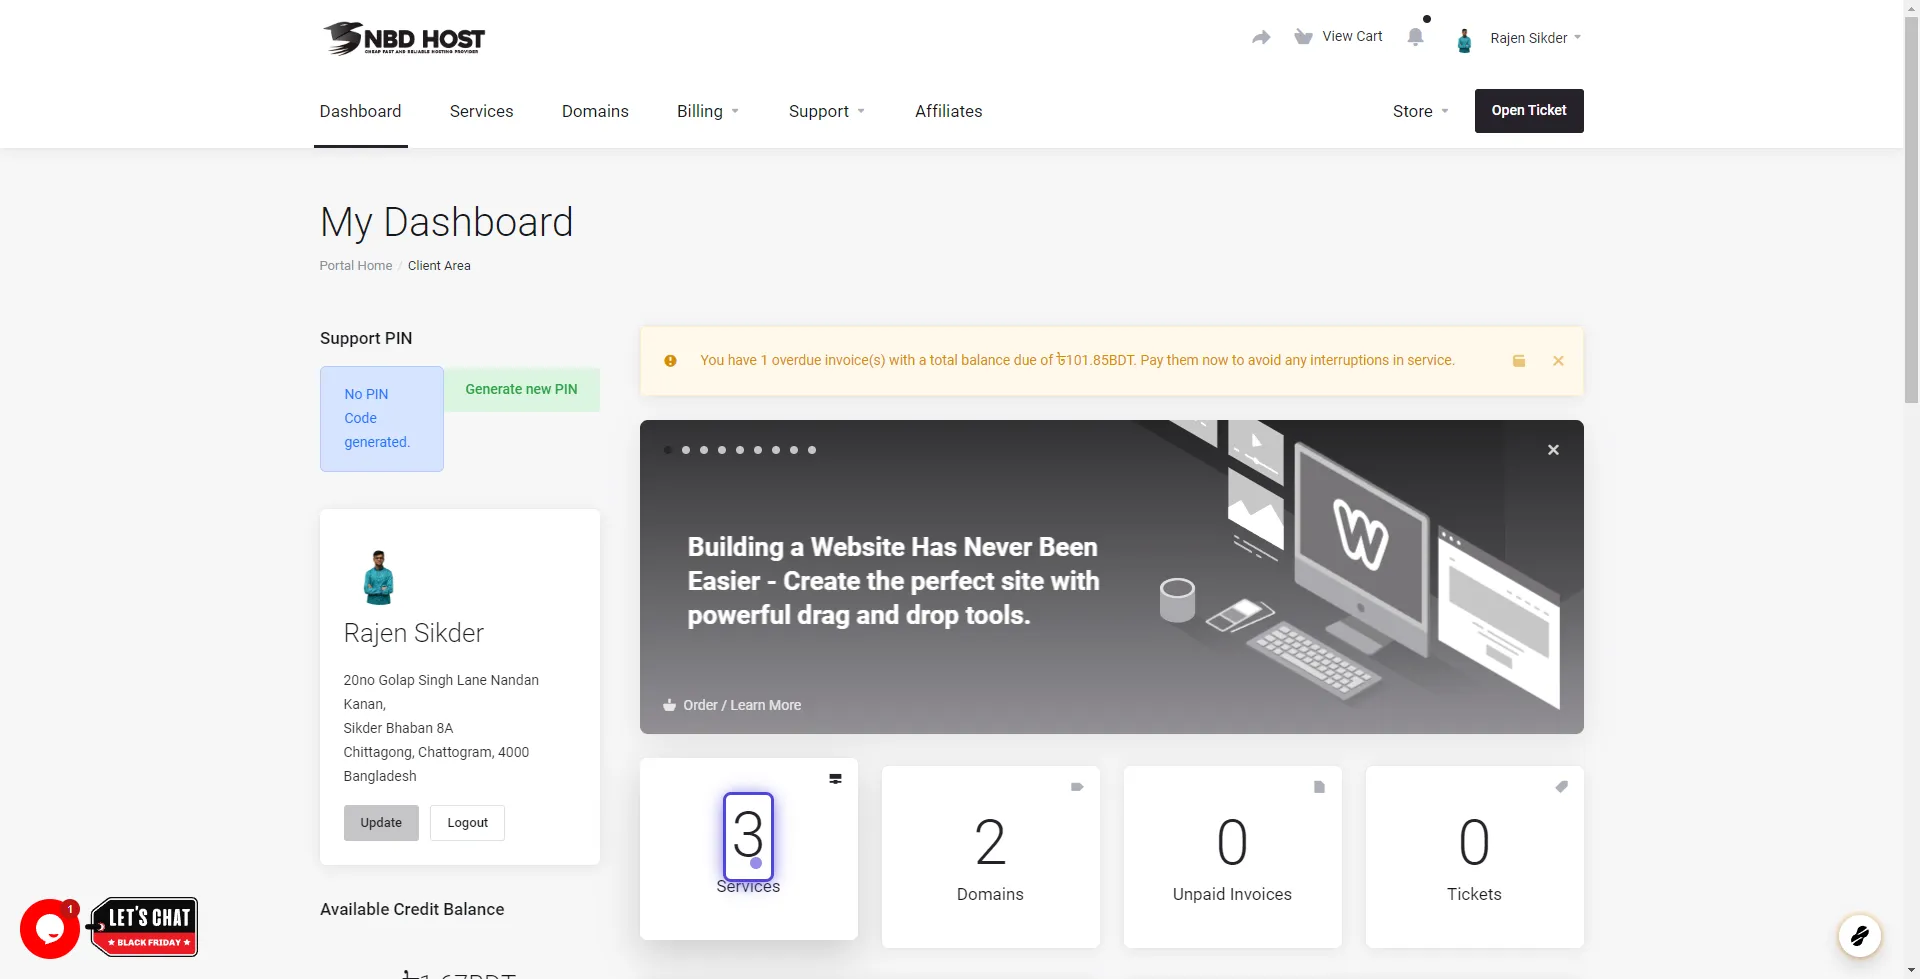
Task: Select the Dashboard navigation tab
Action: 360,111
